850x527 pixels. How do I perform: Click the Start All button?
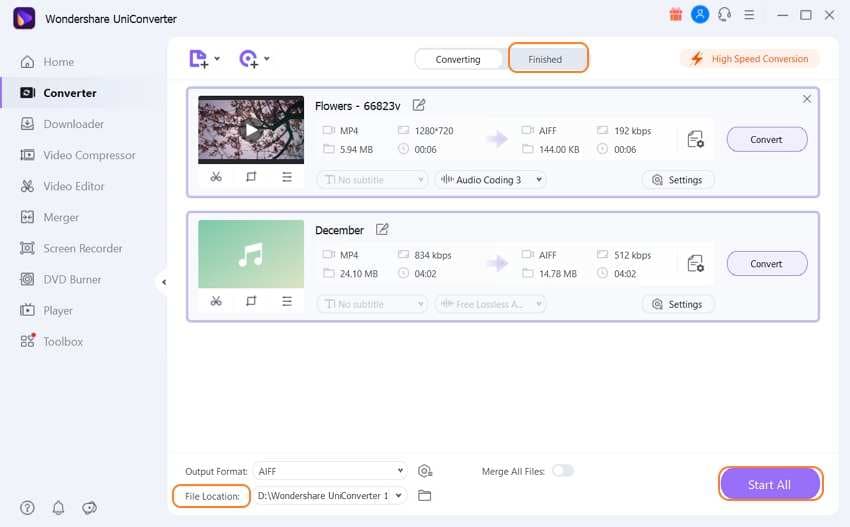click(x=770, y=484)
